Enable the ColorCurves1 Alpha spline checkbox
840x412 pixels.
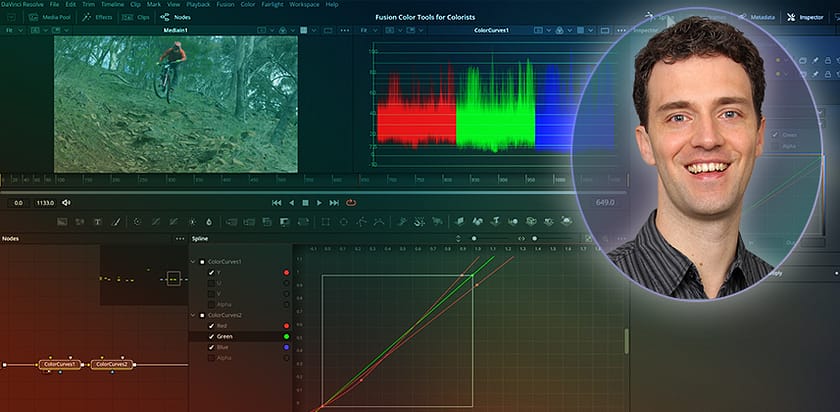(x=211, y=304)
